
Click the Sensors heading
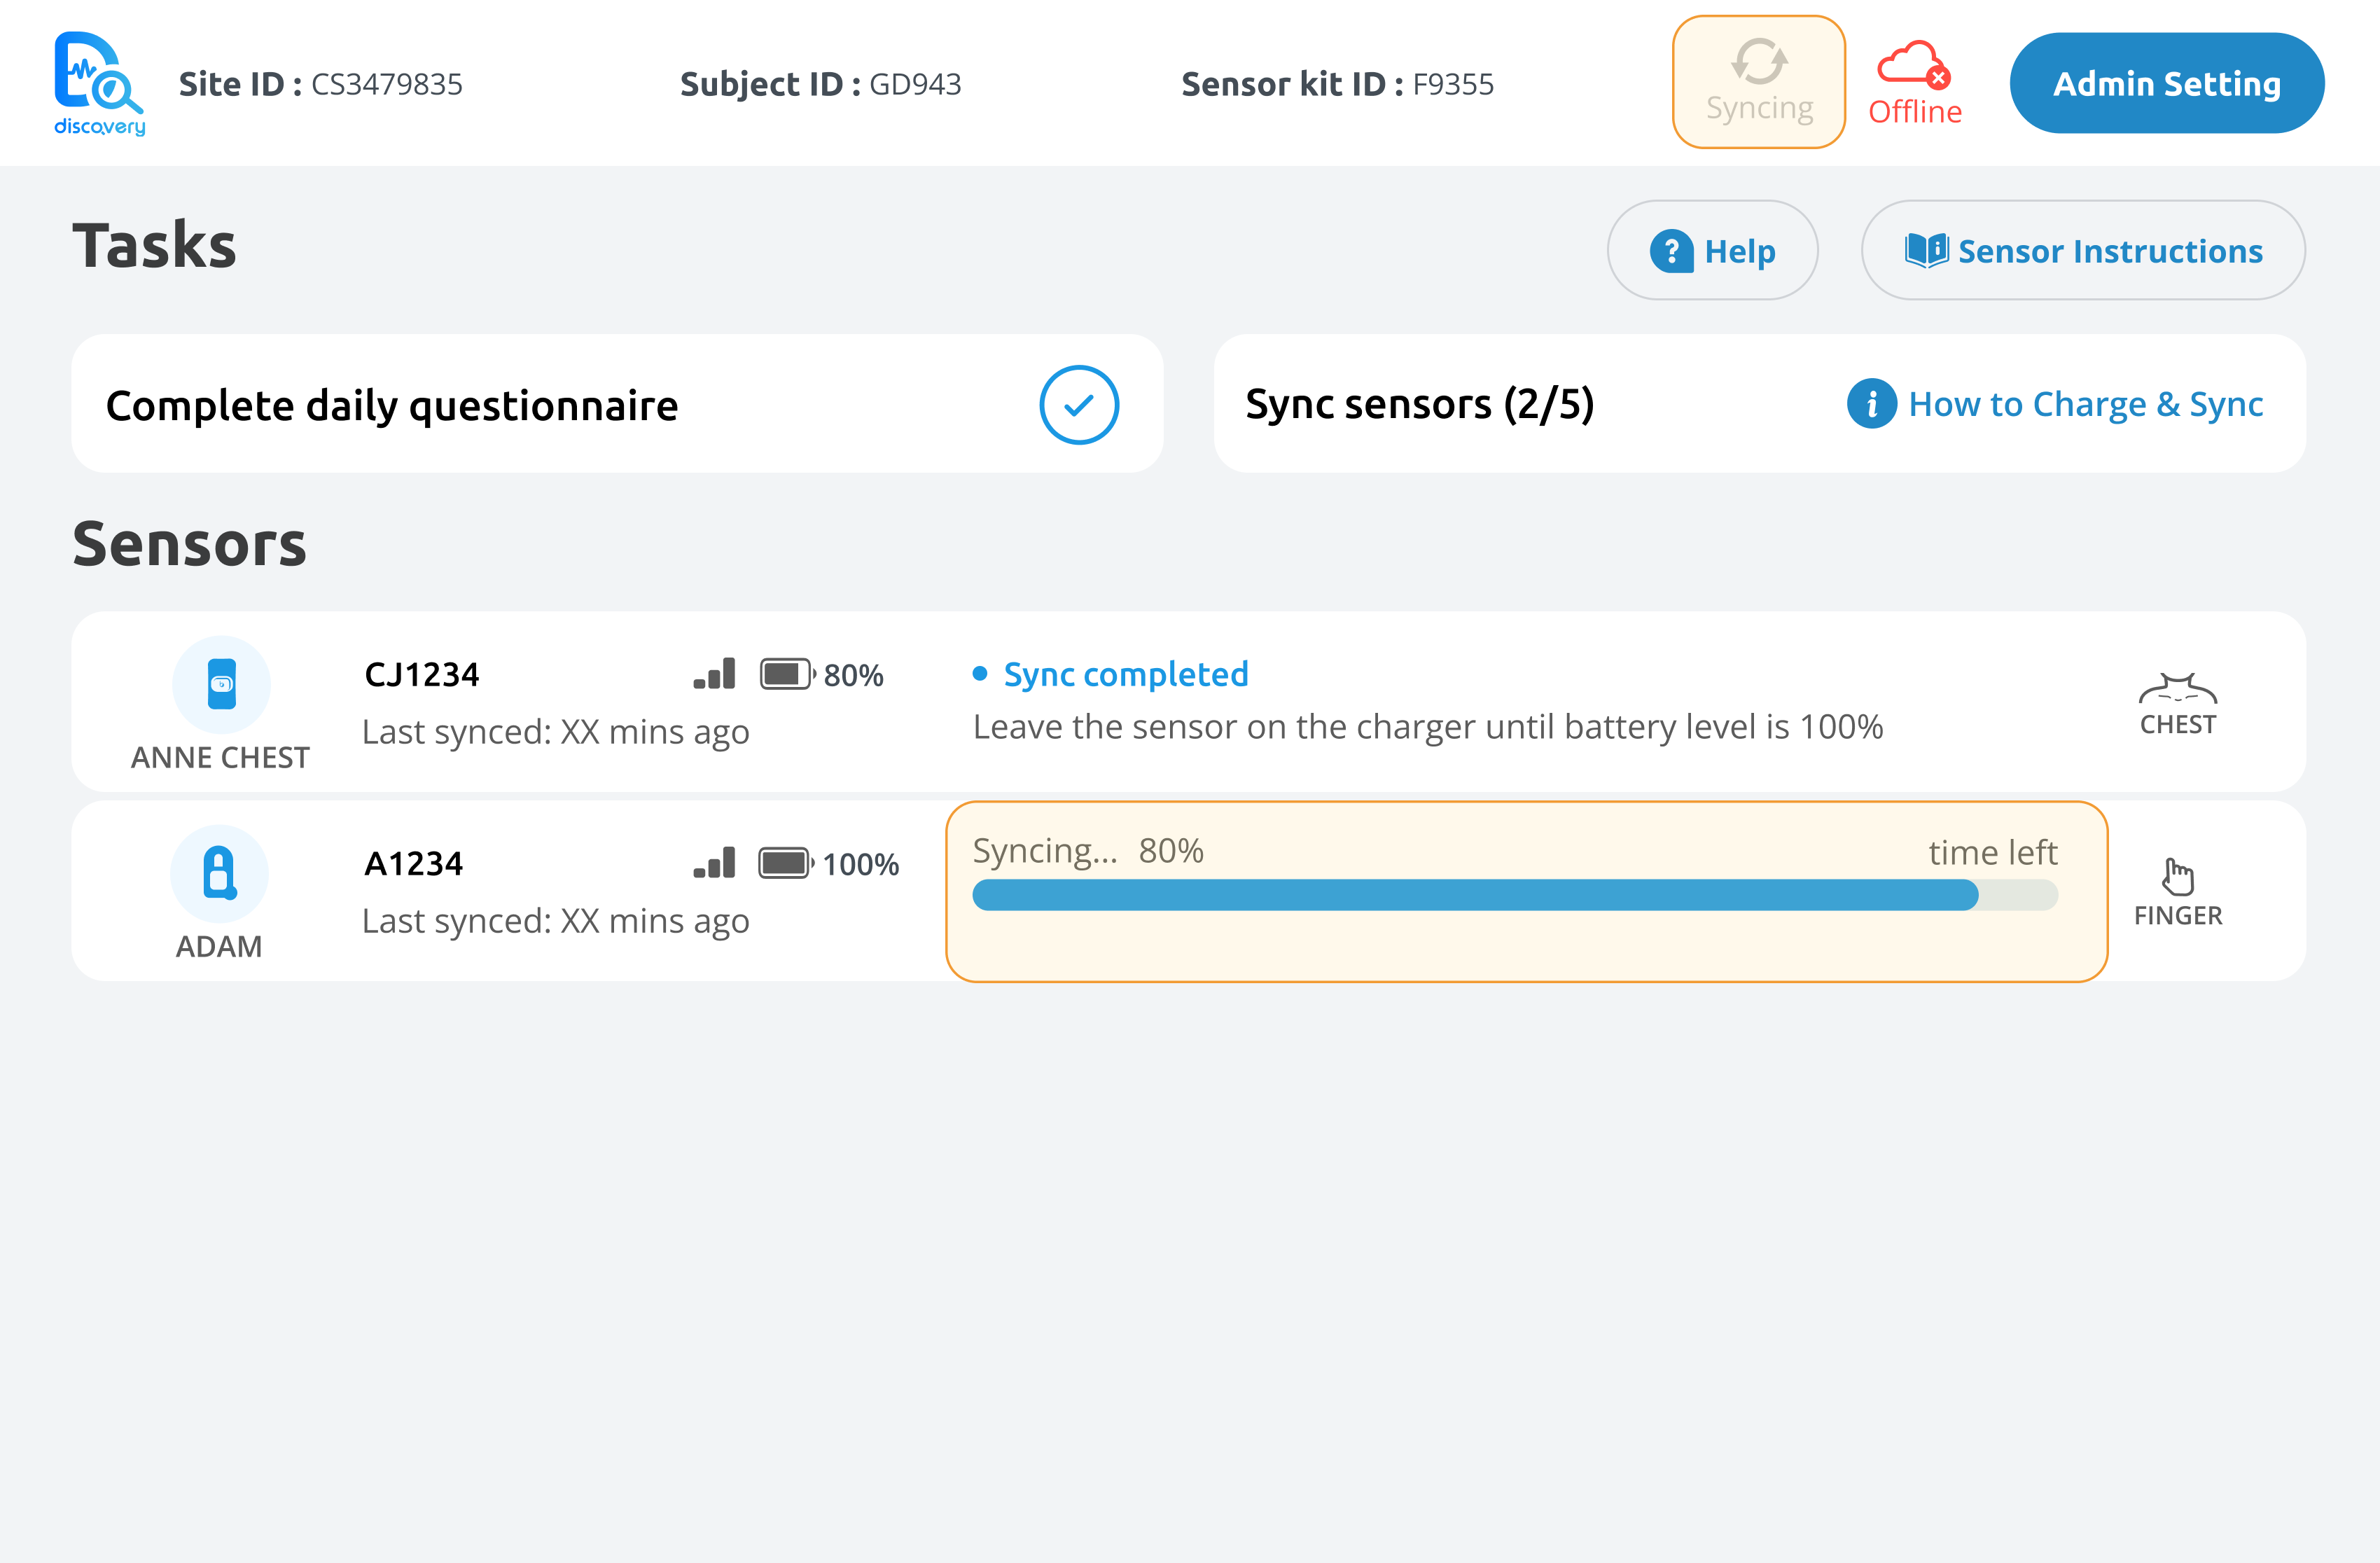(x=190, y=544)
